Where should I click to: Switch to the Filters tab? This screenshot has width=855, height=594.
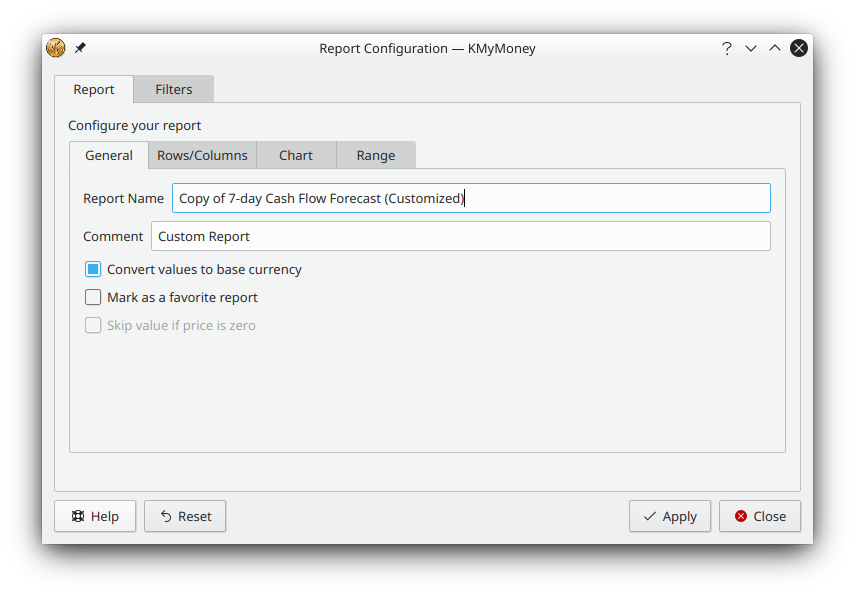[x=173, y=89]
